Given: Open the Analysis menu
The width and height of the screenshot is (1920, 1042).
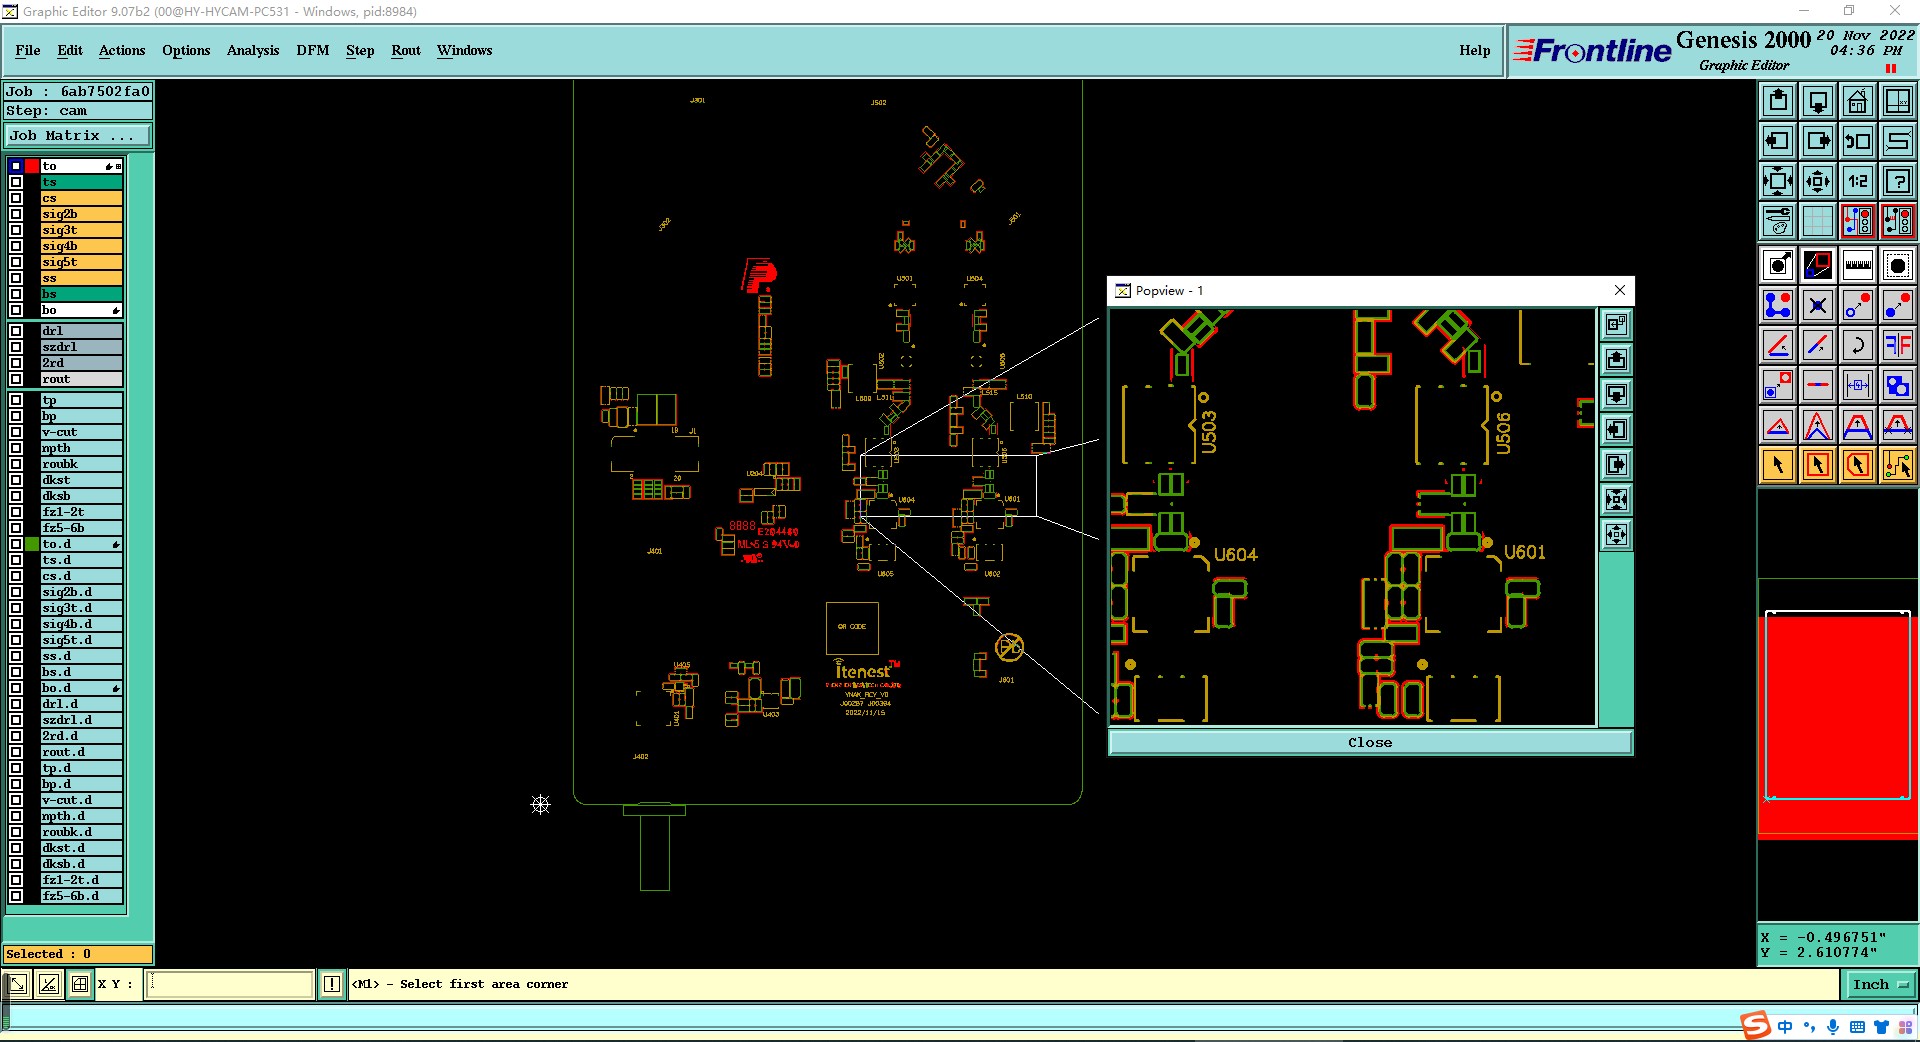Looking at the screenshot, I should click(x=253, y=50).
